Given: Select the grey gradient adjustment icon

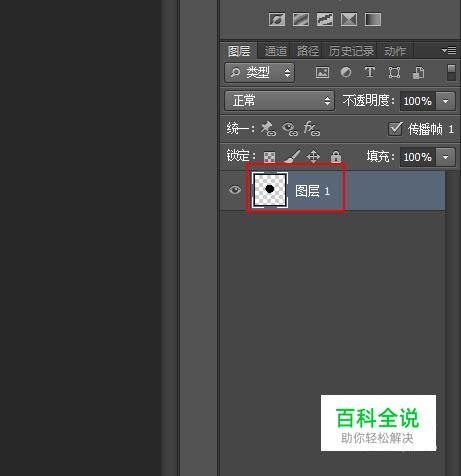Looking at the screenshot, I should coord(373,19).
